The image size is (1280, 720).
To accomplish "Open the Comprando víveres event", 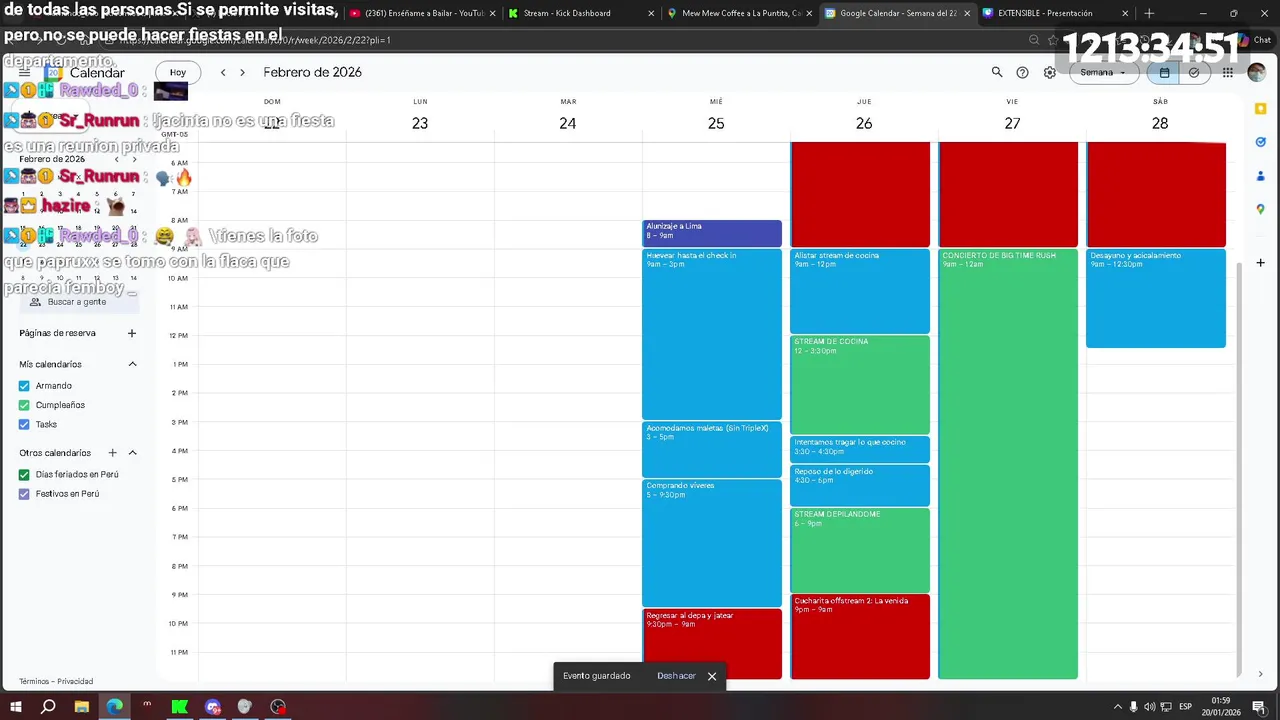I will pos(712,543).
